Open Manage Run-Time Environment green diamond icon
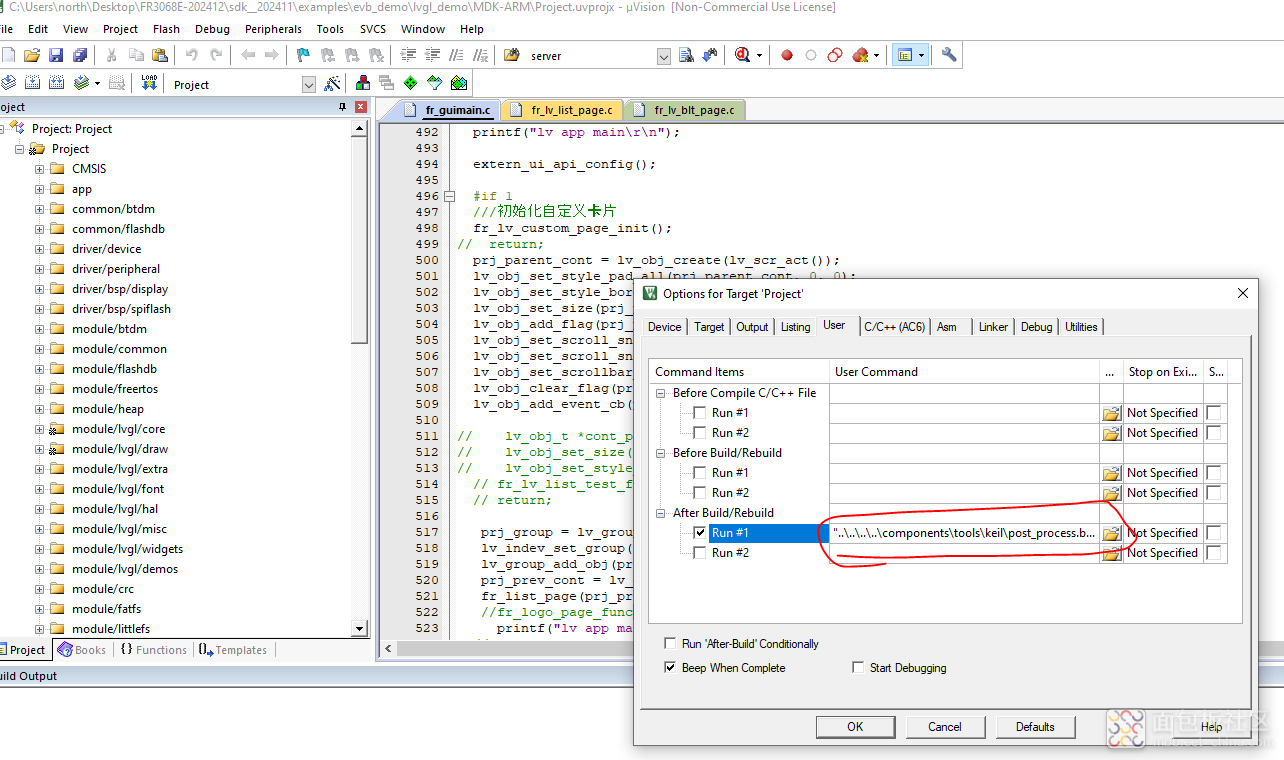Screen dimensions: 1284x760 410,83
